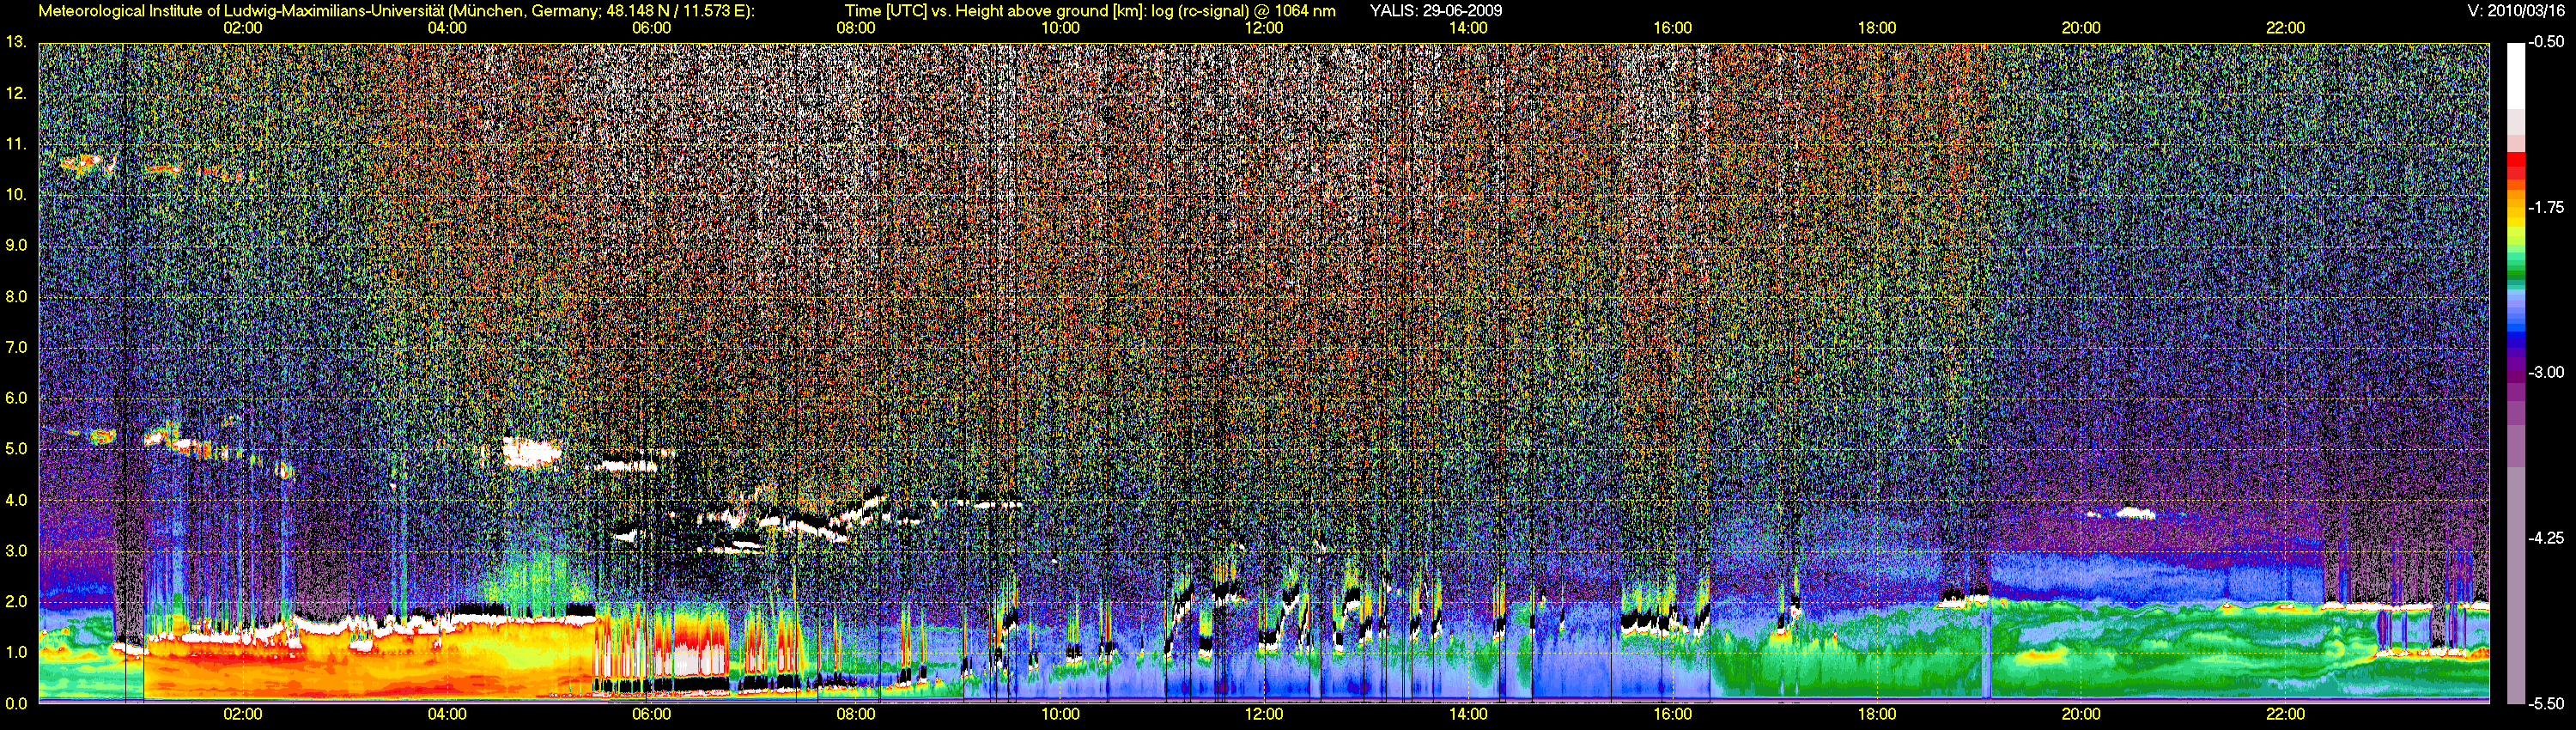This screenshot has width=2576, height=730.
Task: Click the '-3.00' colorbar scale value
Action: pos(2546,373)
